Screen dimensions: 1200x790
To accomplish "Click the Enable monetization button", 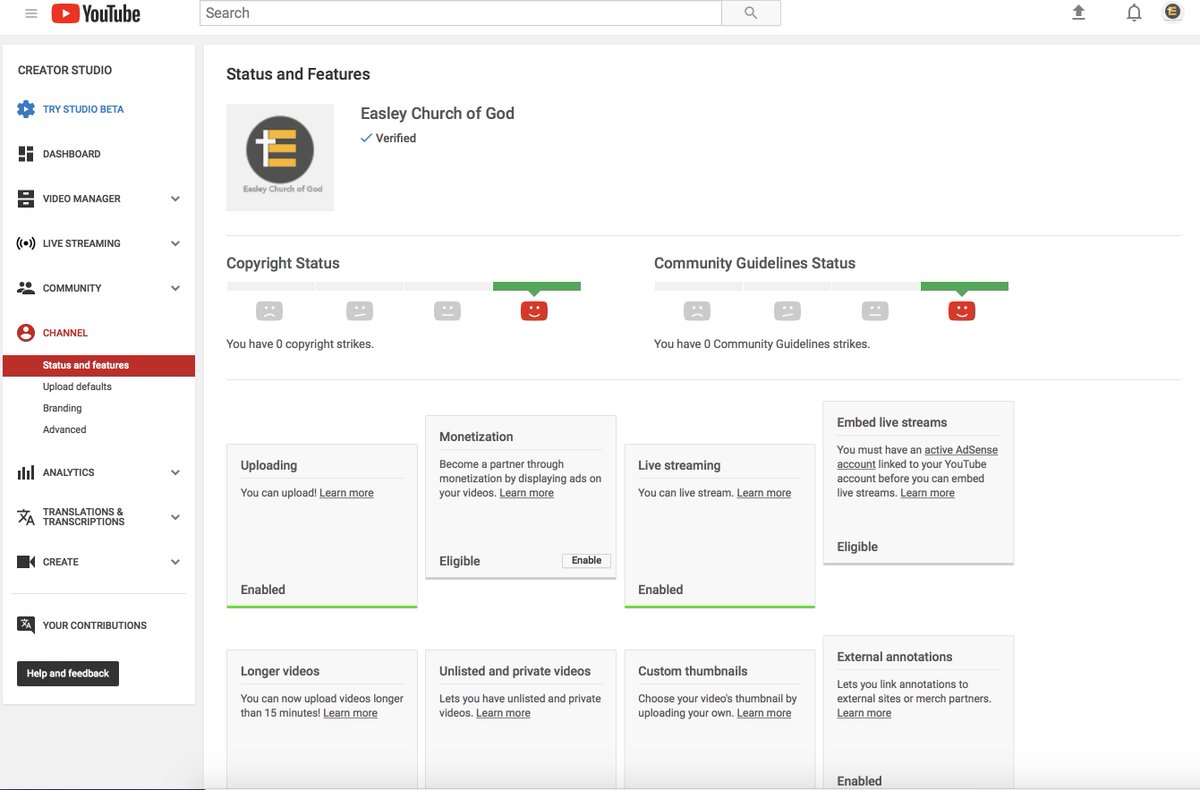I will 586,561.
